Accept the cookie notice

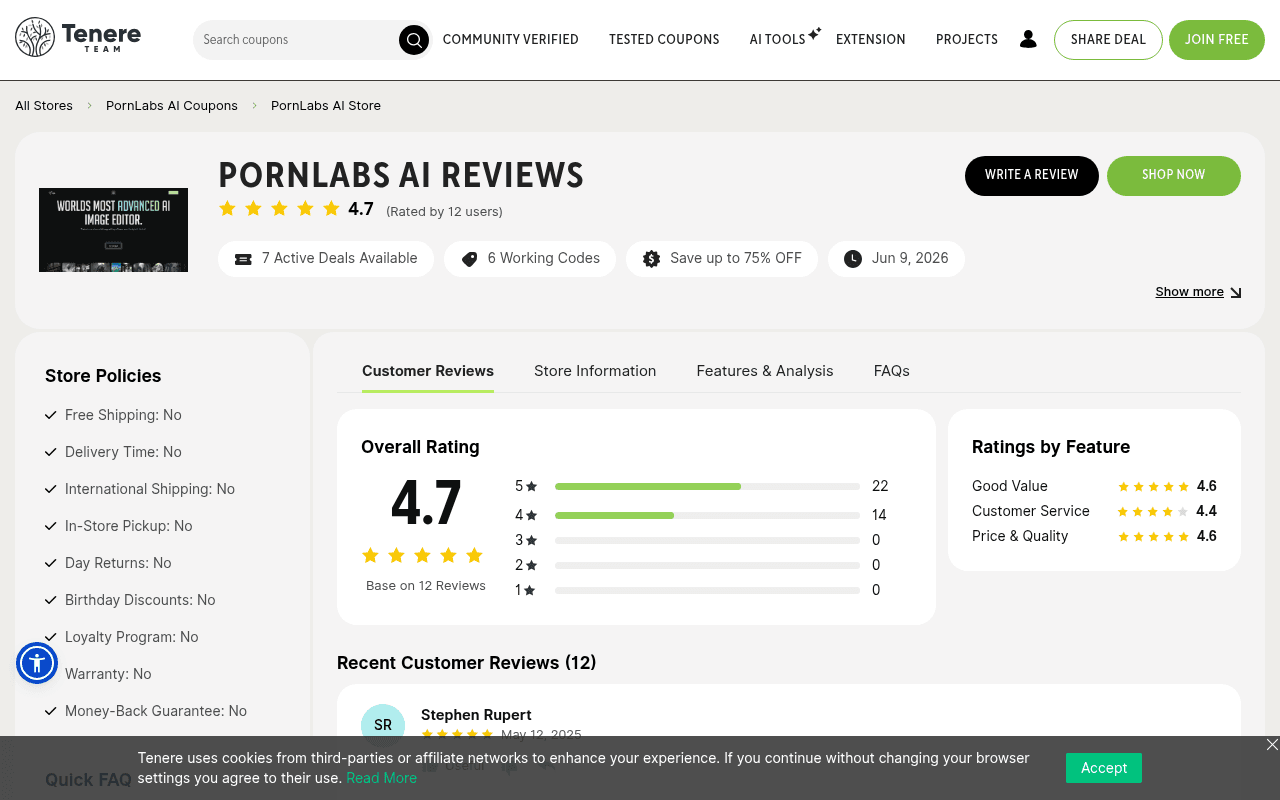(1104, 768)
